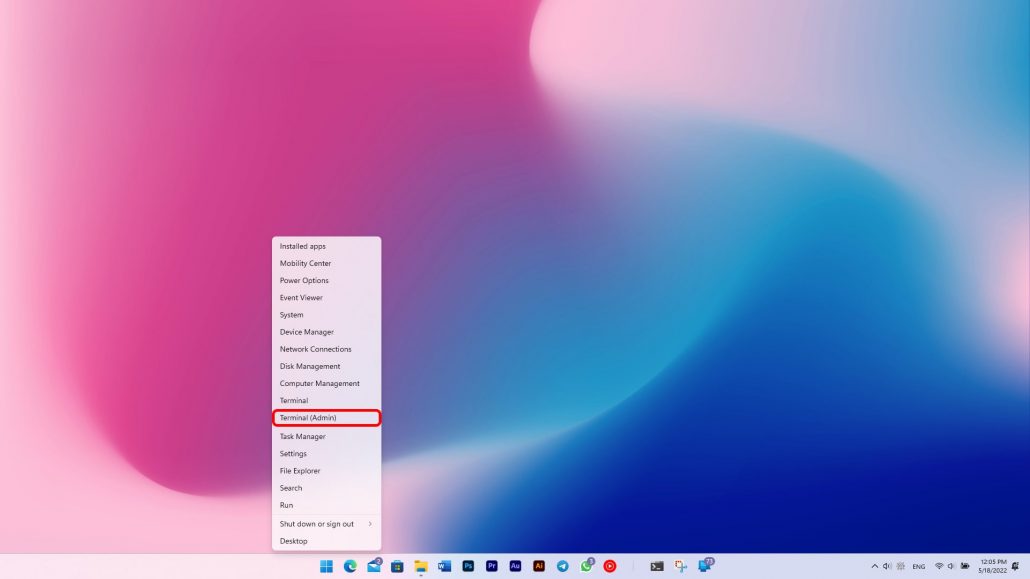The image size is (1030, 579).
Task: Click the Windows Start button
Action: [326, 566]
